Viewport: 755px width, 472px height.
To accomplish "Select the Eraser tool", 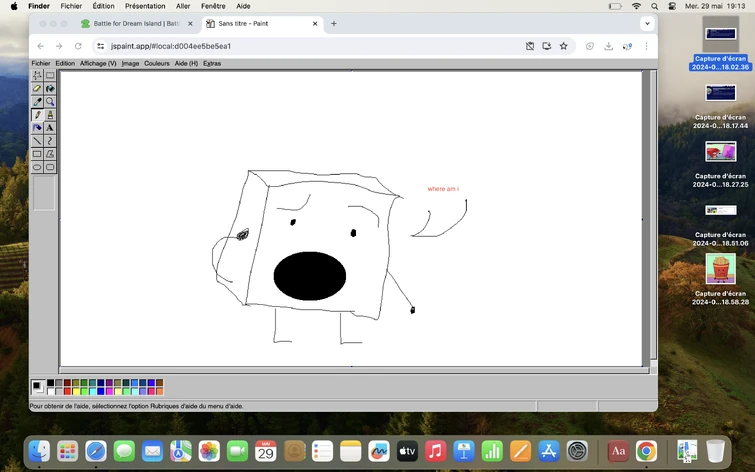I will [37, 89].
